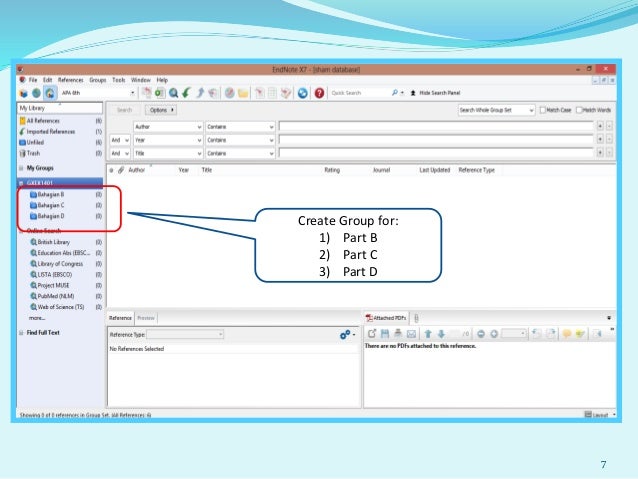
Task: Click the green Import arrow icon
Action: pyautogui.click(x=187, y=93)
